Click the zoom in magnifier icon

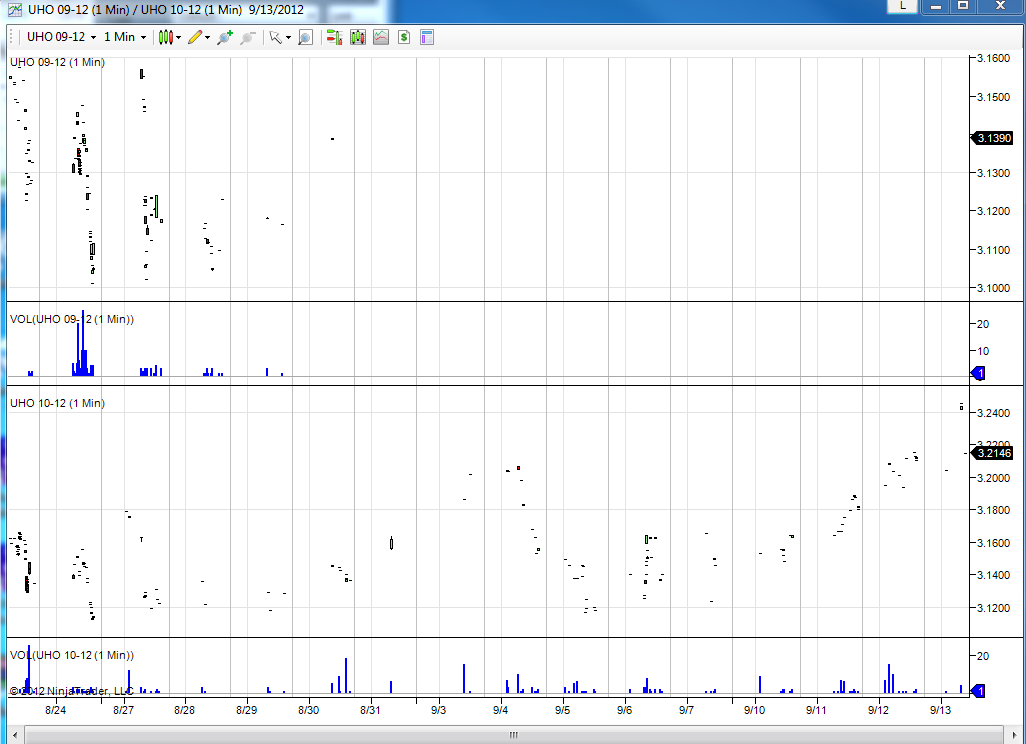coord(224,37)
